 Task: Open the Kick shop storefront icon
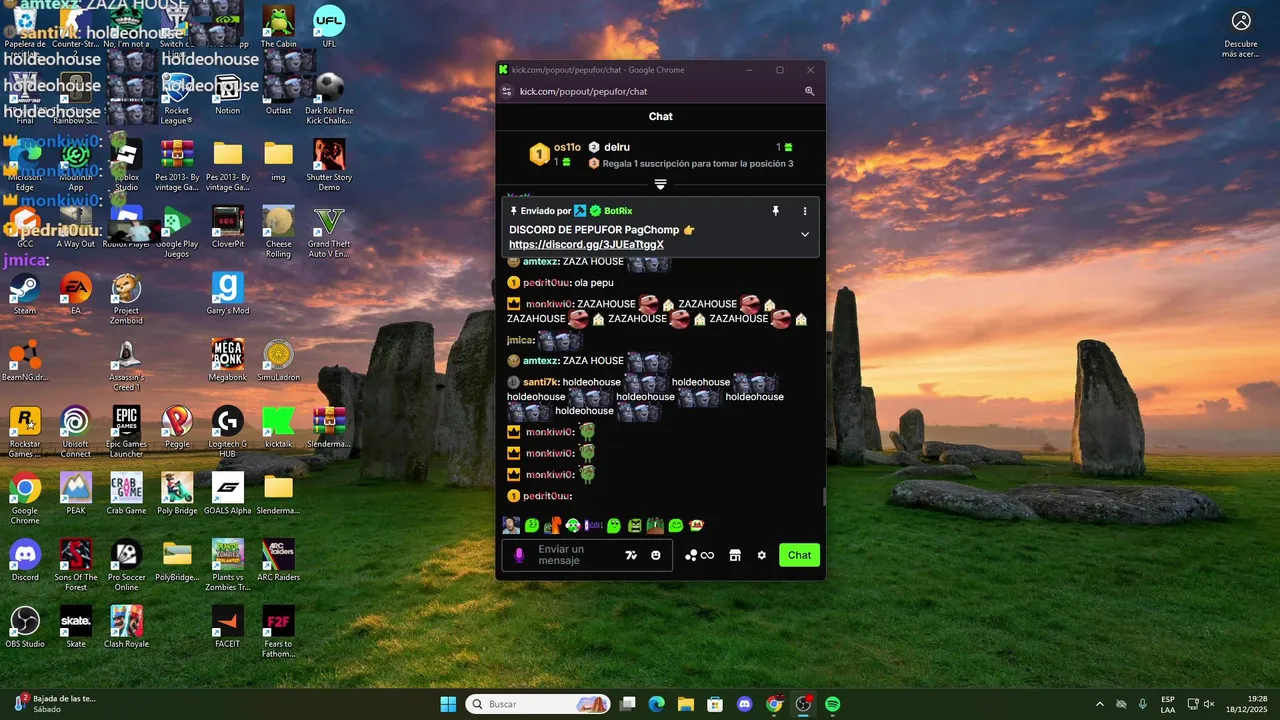(735, 555)
